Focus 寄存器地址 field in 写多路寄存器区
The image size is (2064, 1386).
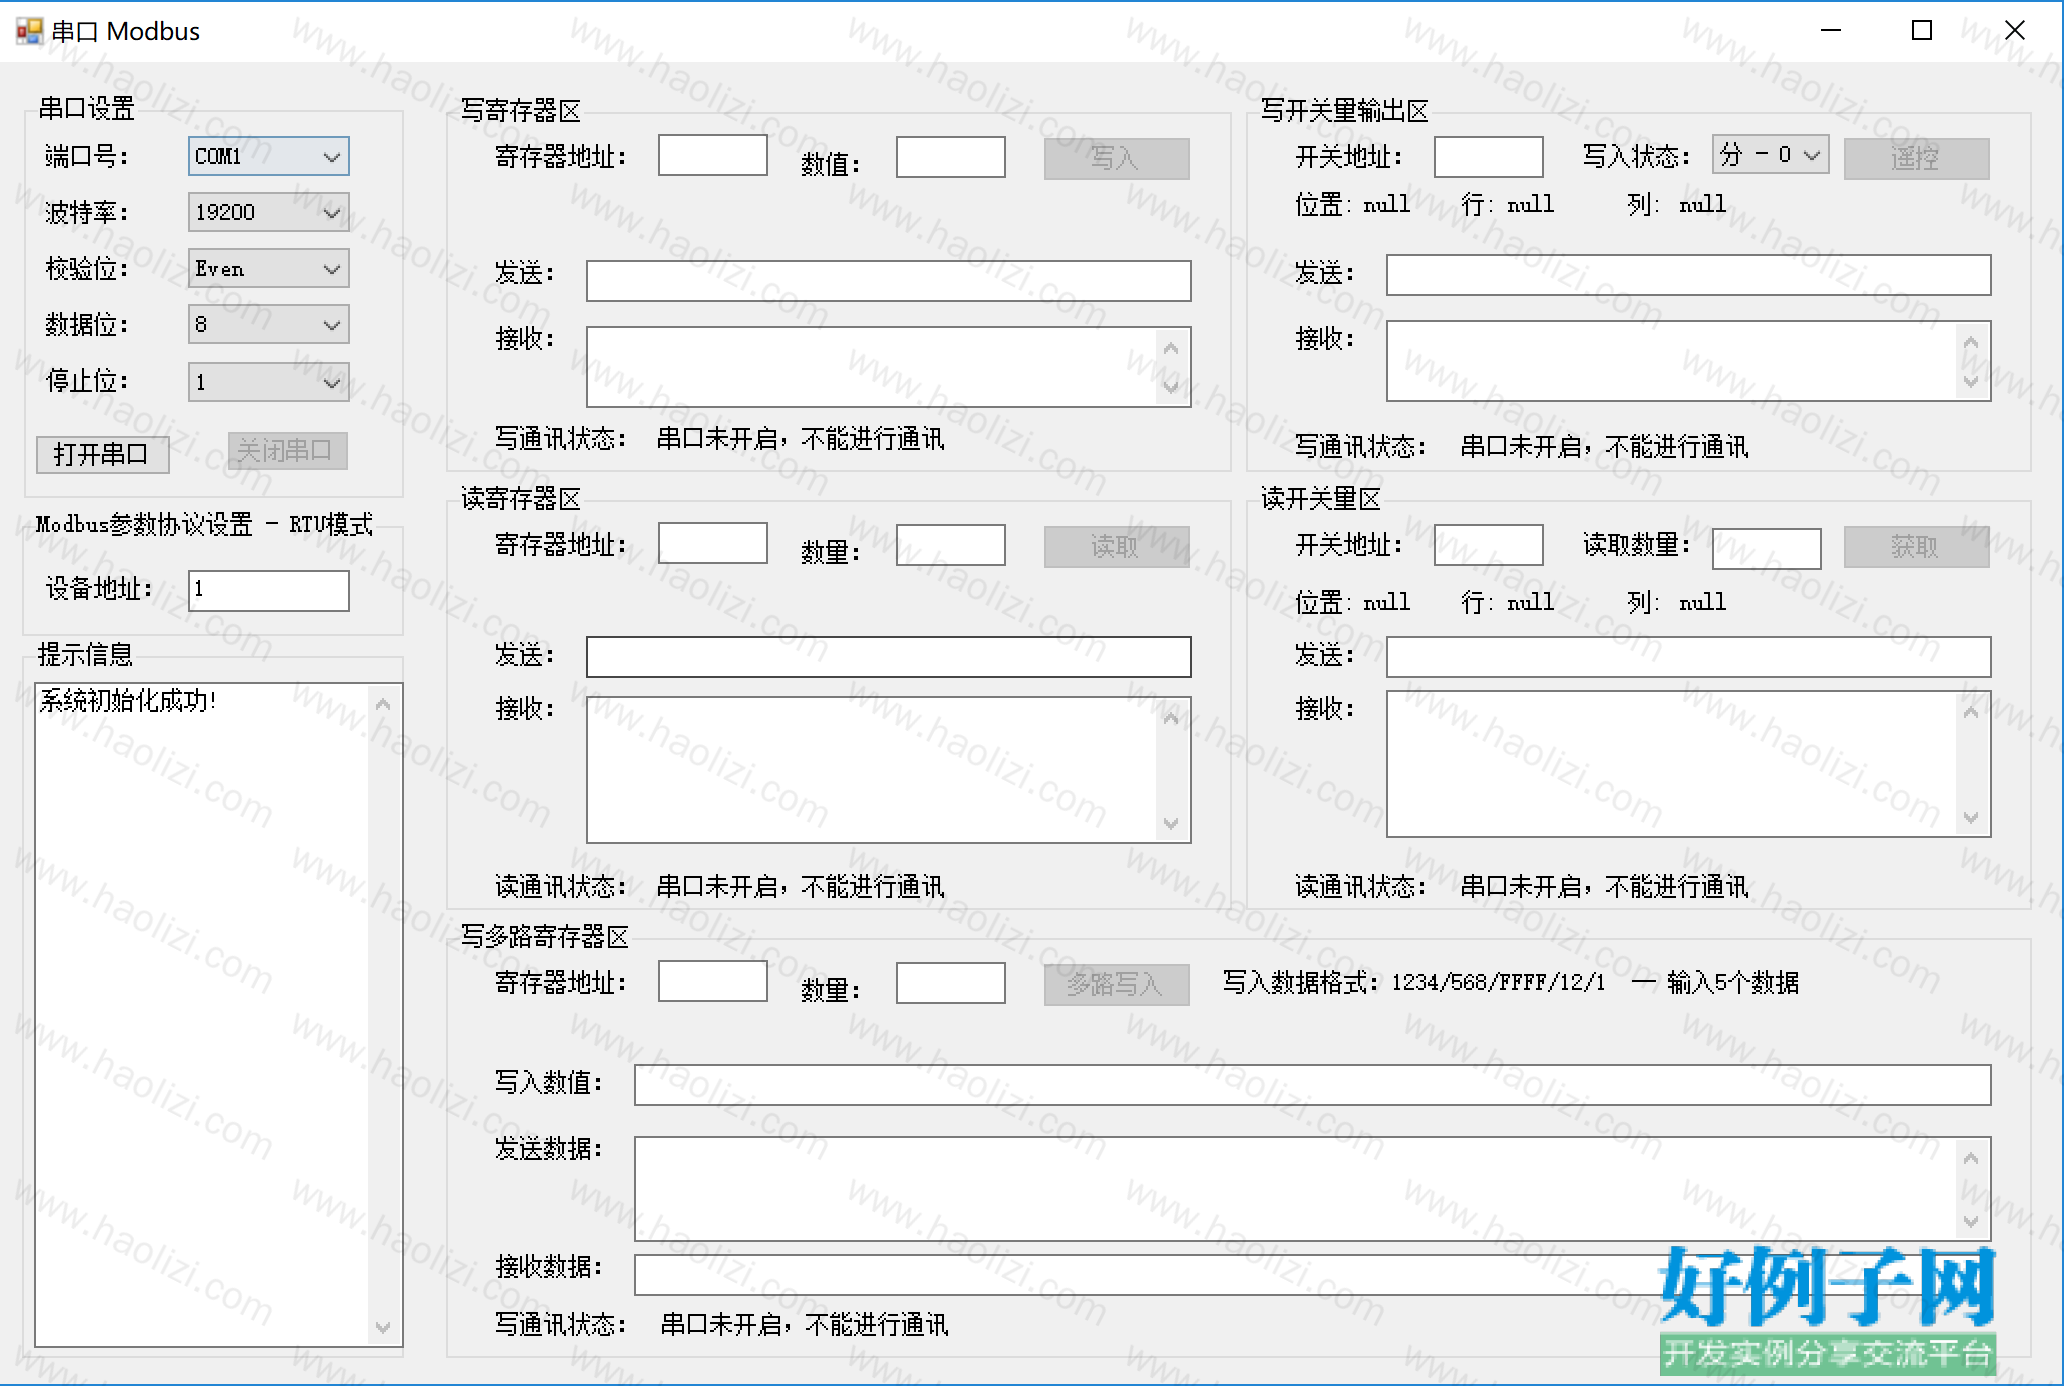tap(712, 982)
